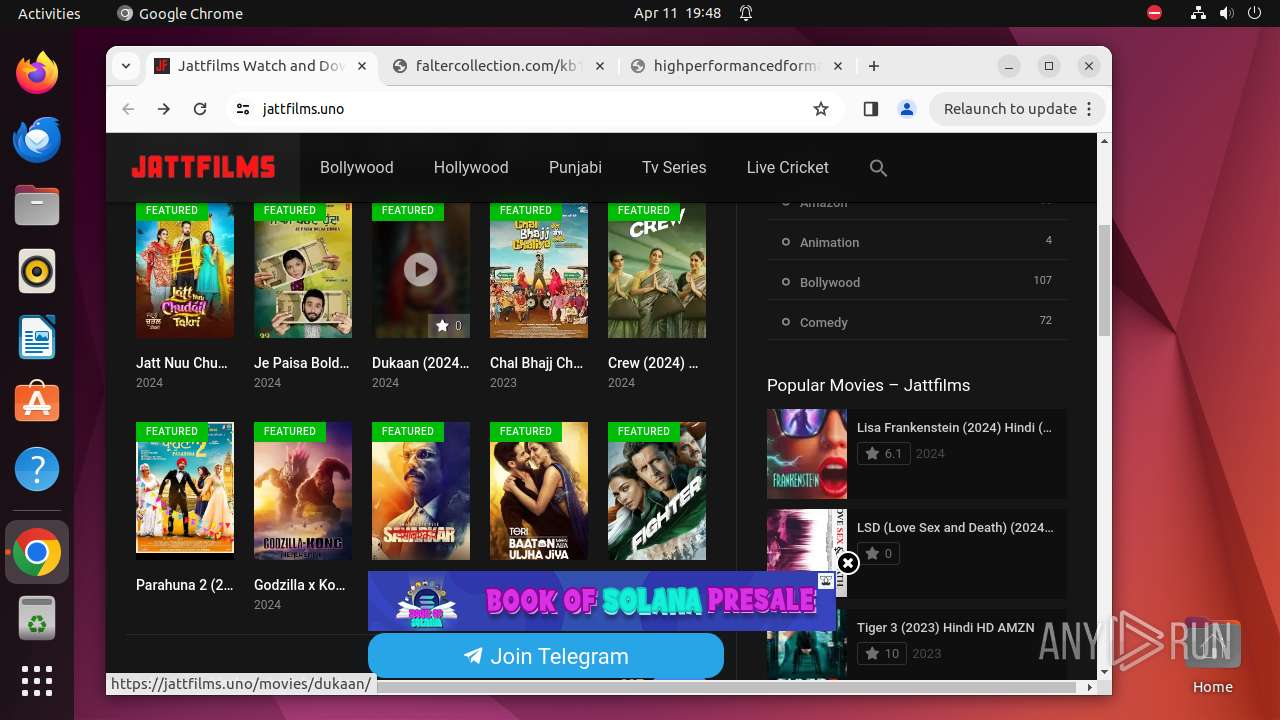Toggle Chrome side panel icon

(870, 109)
